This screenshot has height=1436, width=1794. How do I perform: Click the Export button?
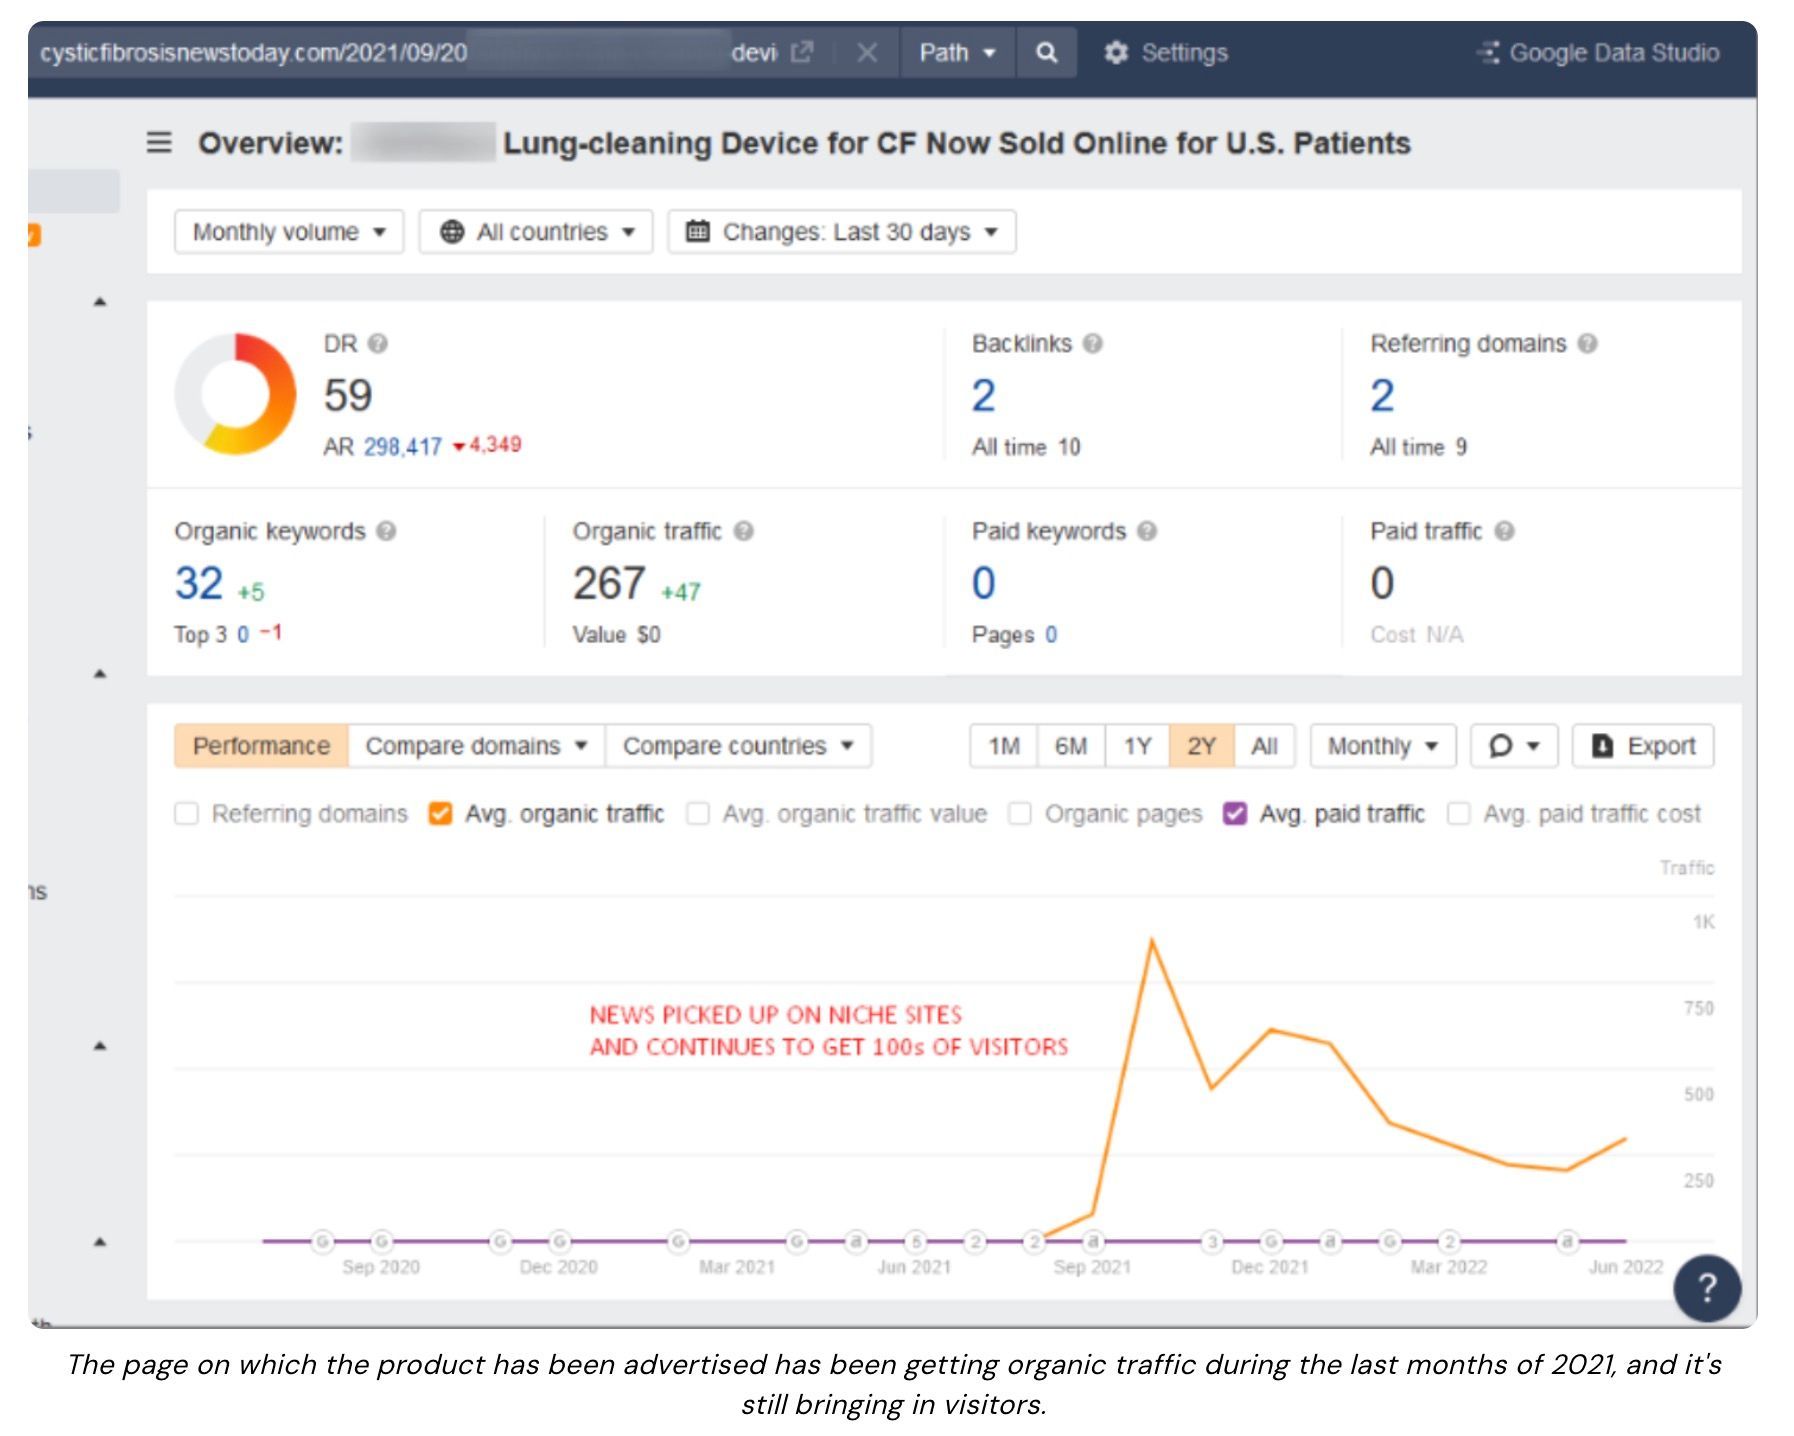pos(1643,746)
